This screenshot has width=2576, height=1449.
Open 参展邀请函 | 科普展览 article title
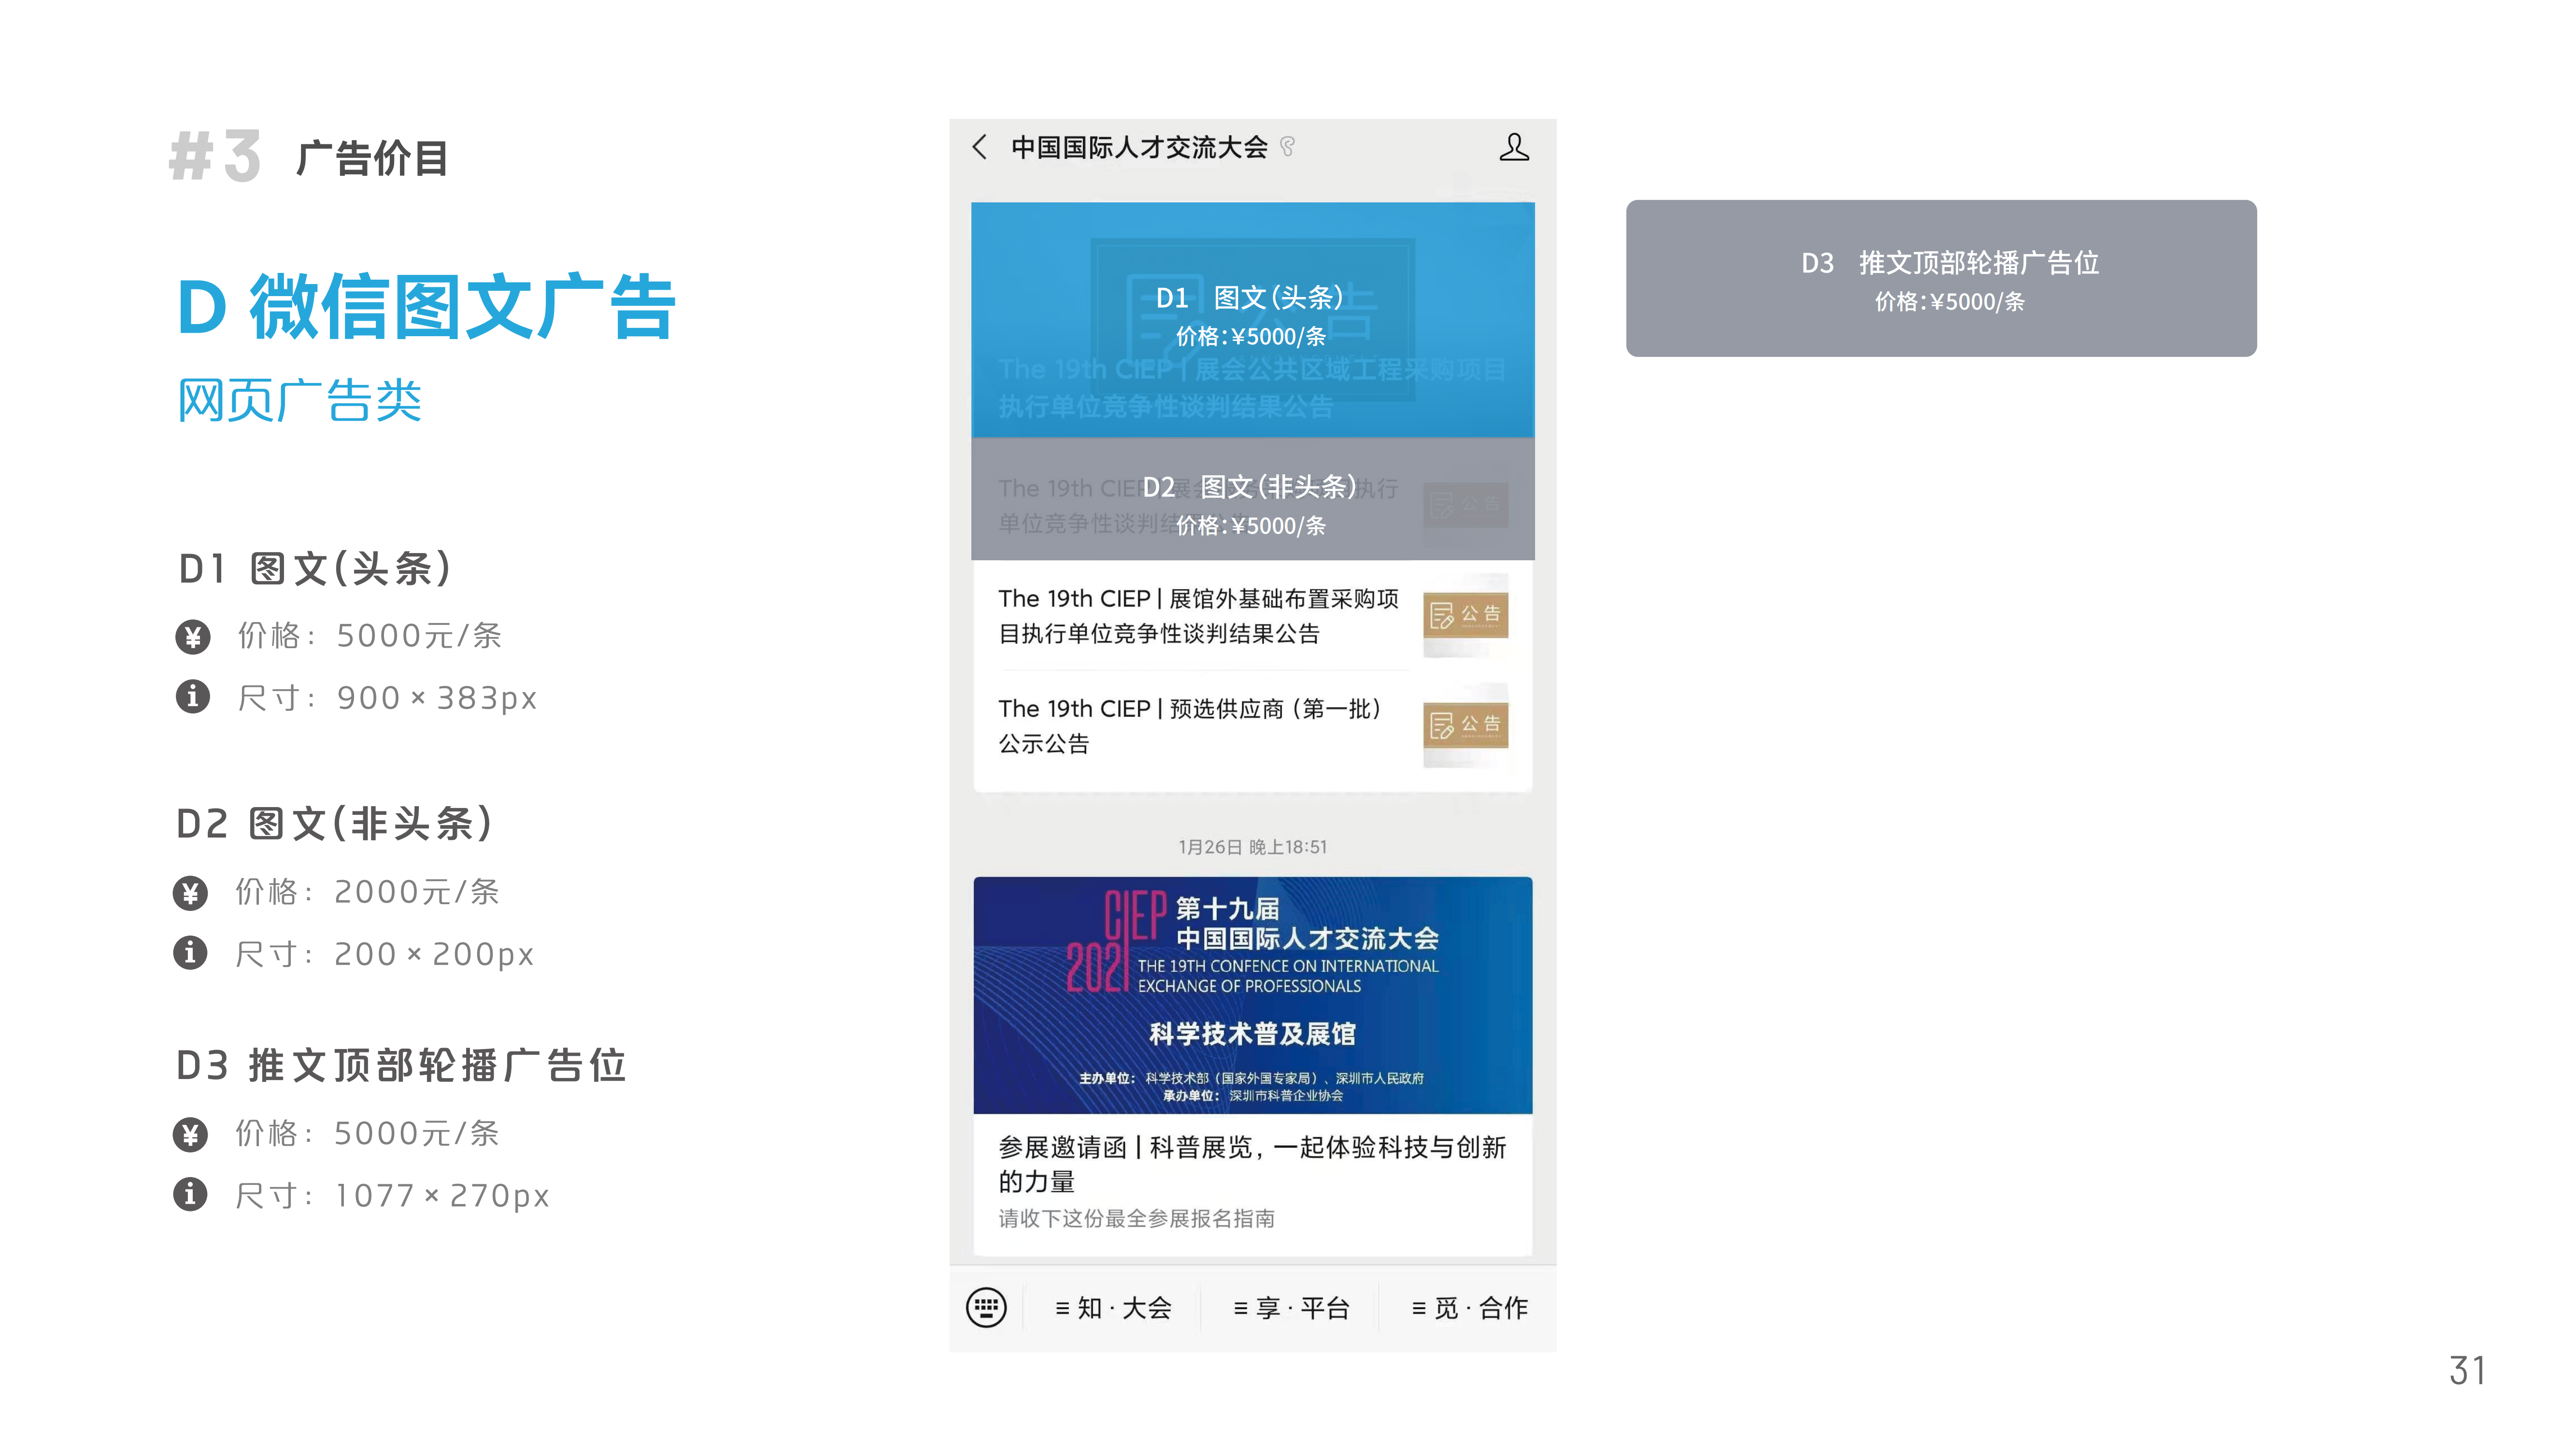point(1252,1164)
